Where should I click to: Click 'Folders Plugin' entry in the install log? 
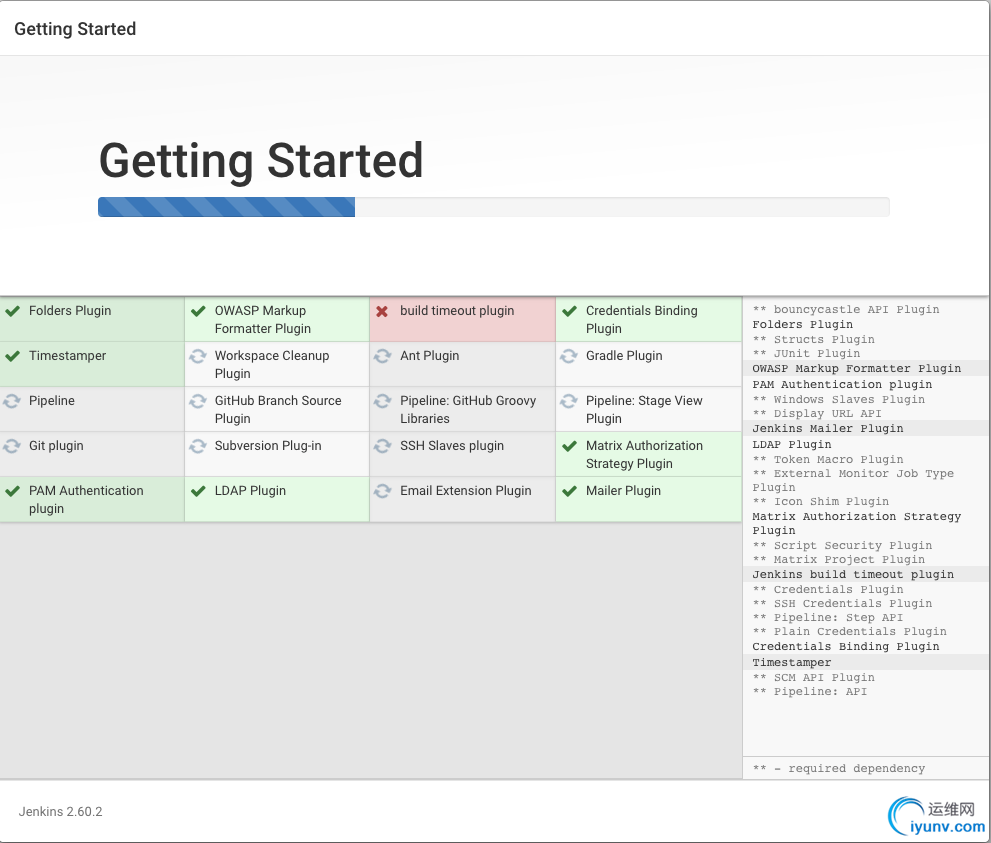click(x=802, y=325)
